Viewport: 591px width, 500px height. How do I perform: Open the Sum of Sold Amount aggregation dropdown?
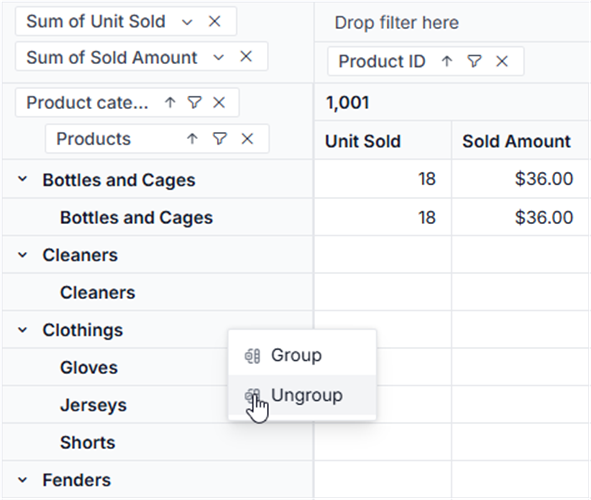coord(218,58)
